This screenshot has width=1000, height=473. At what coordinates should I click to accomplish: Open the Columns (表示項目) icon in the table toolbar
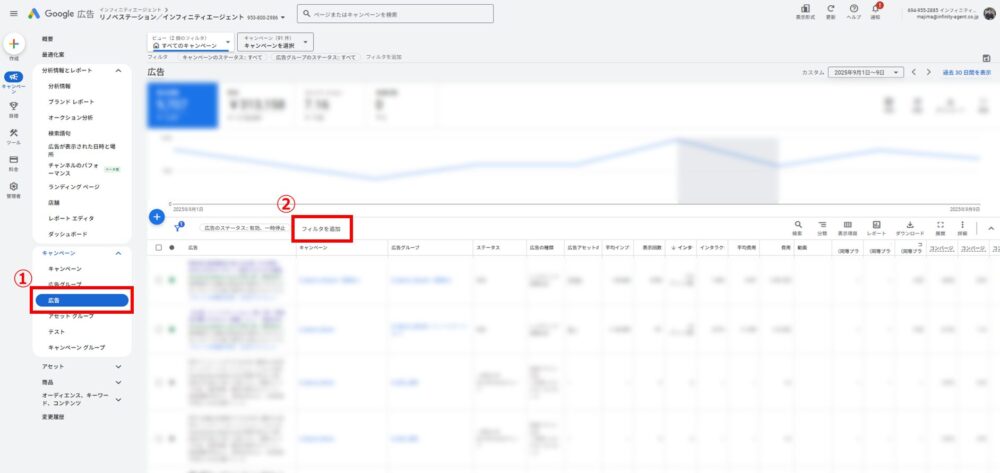(847, 226)
